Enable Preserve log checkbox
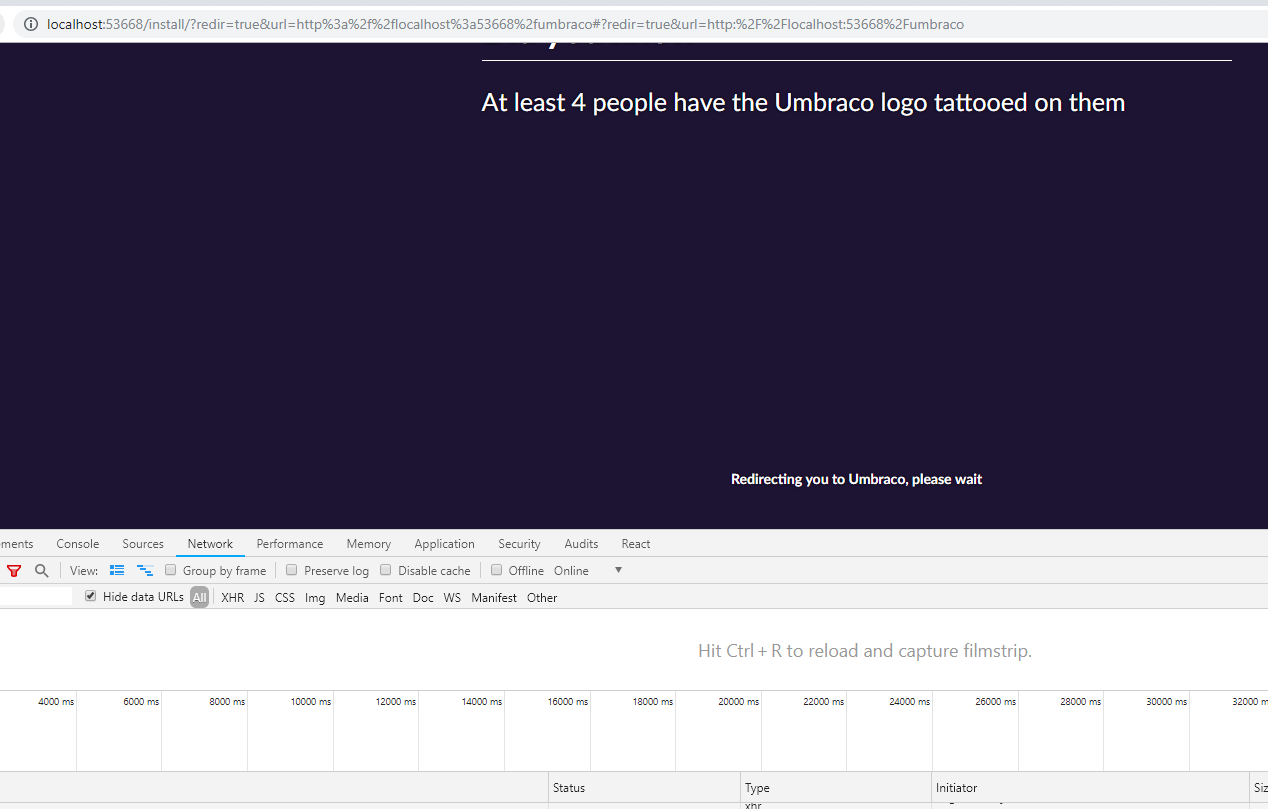 [292, 570]
